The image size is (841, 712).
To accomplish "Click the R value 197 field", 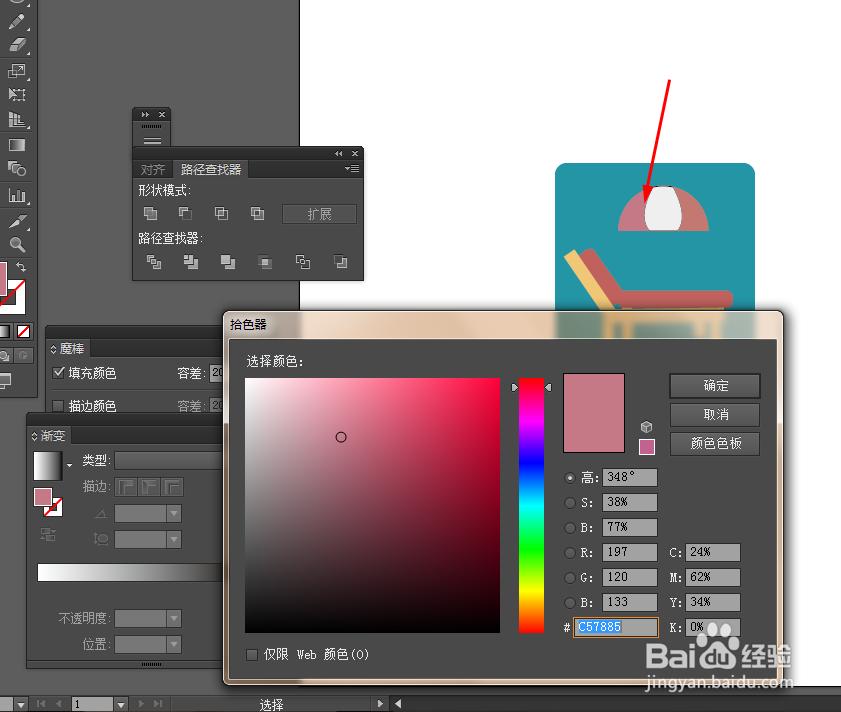I will click(630, 552).
